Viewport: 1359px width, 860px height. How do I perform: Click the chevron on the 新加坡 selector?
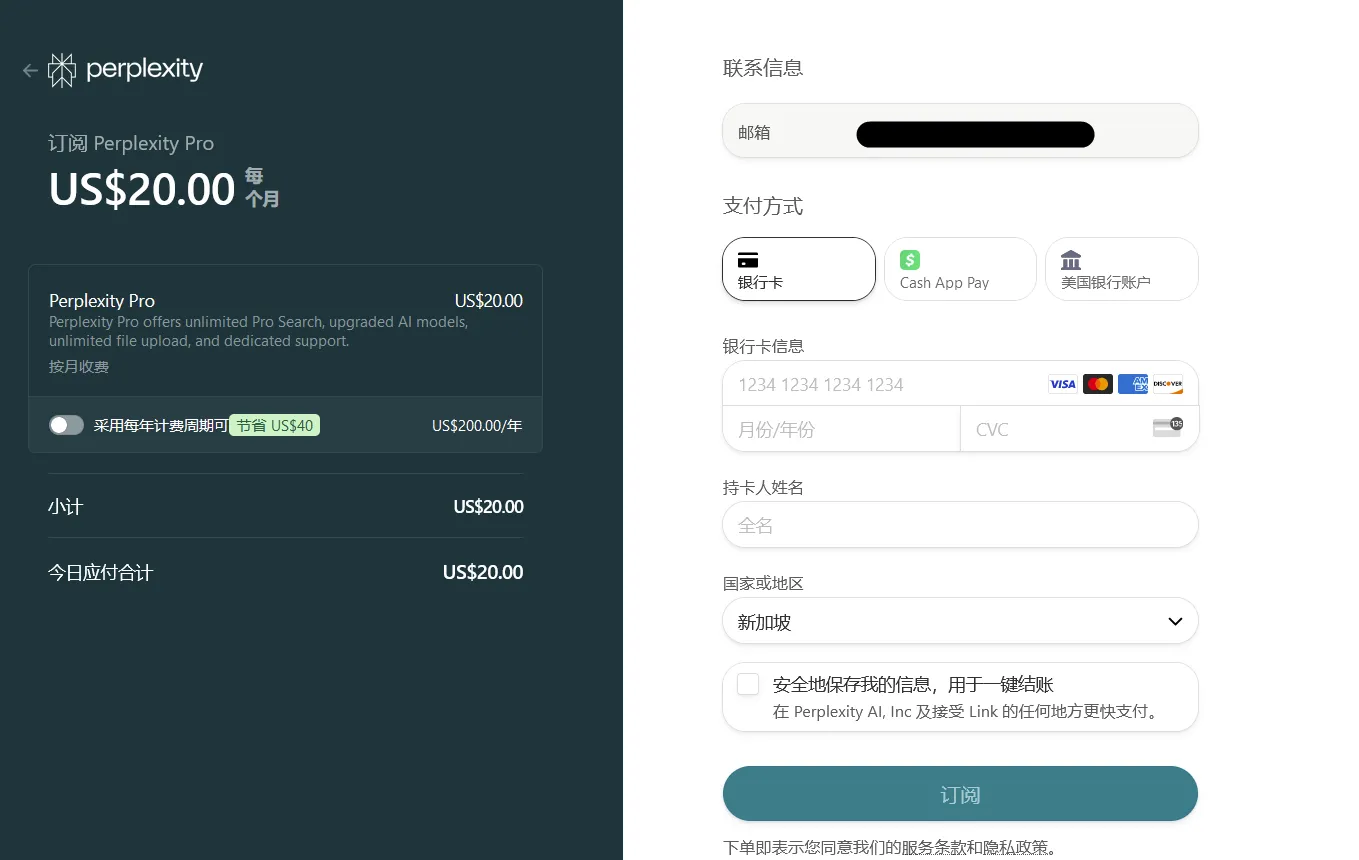[1175, 622]
